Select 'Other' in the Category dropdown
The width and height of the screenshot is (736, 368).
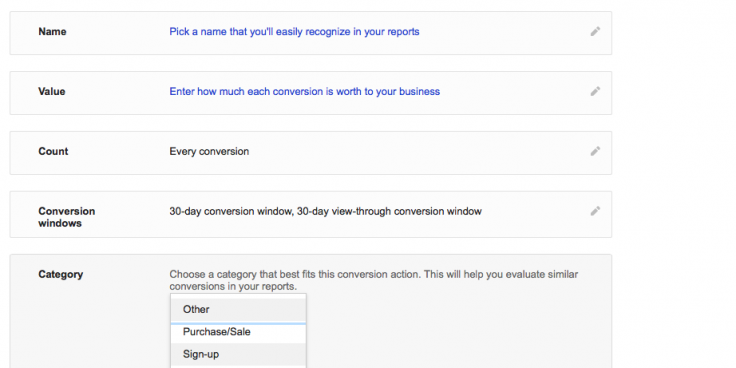(x=238, y=309)
